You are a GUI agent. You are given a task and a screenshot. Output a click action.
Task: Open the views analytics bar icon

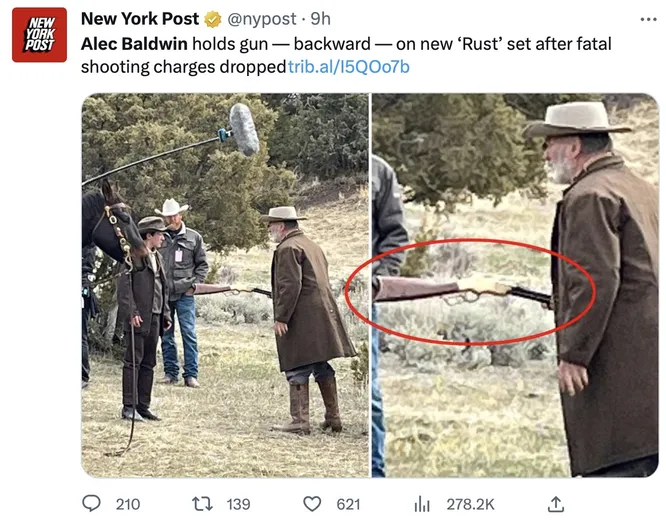pos(422,505)
